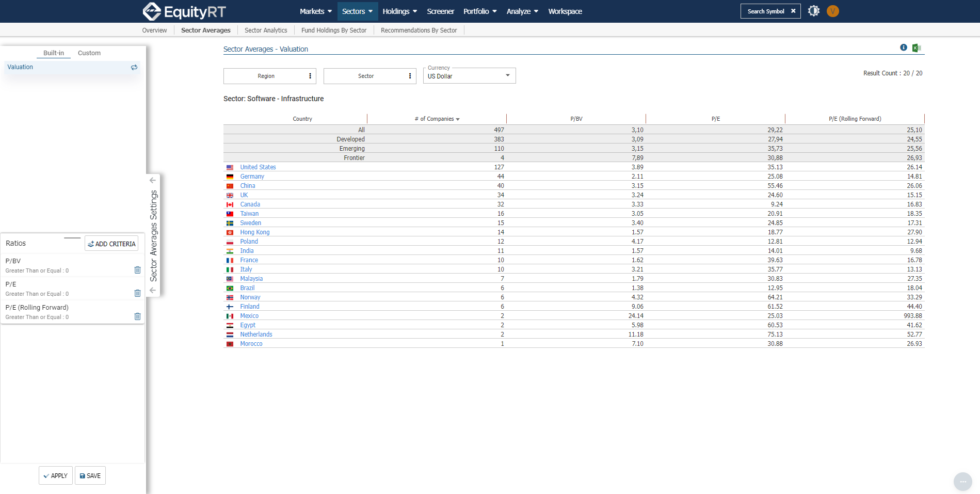The height and width of the screenshot is (494, 980).
Task: Switch to the Sector Analytics tab
Action: 266,31
